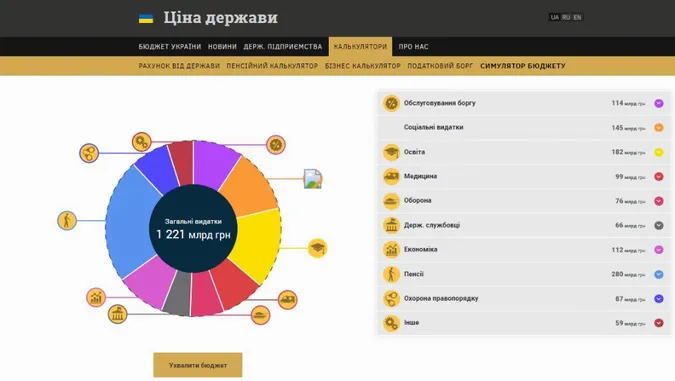Open Бізнес калькулятор

pos(362,66)
